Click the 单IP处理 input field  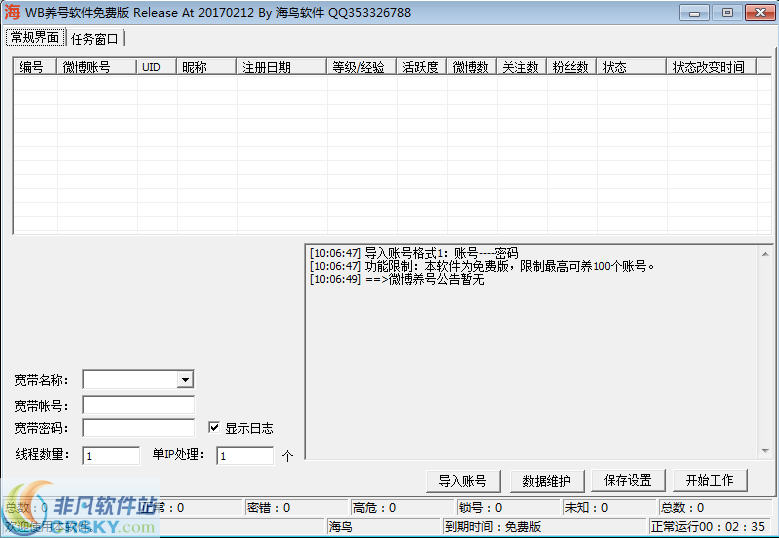pyautogui.click(x=245, y=456)
